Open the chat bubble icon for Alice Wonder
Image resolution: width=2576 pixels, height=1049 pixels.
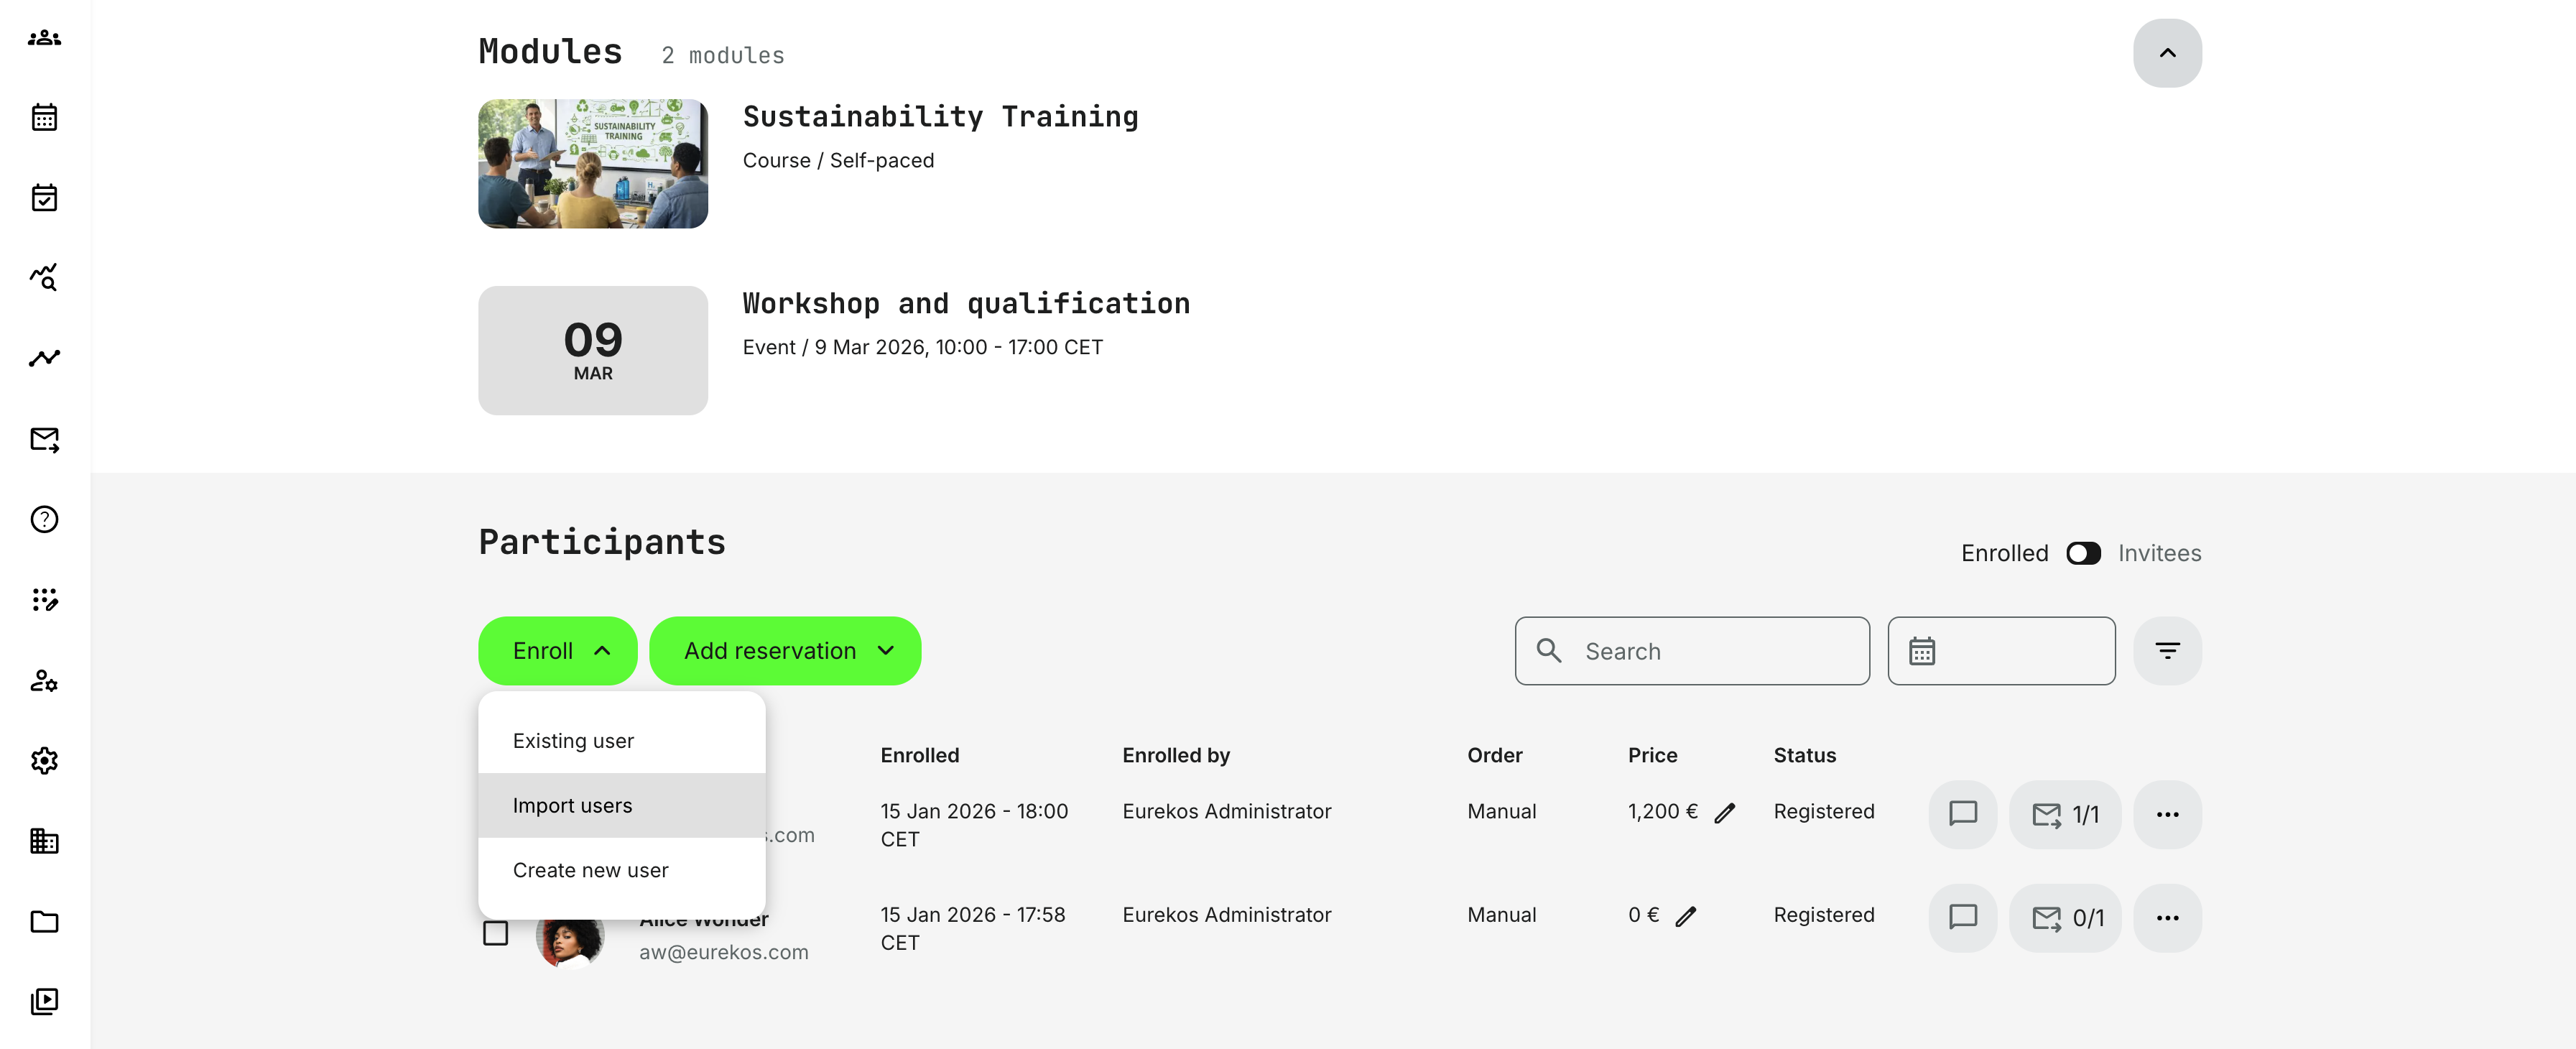tap(1962, 917)
